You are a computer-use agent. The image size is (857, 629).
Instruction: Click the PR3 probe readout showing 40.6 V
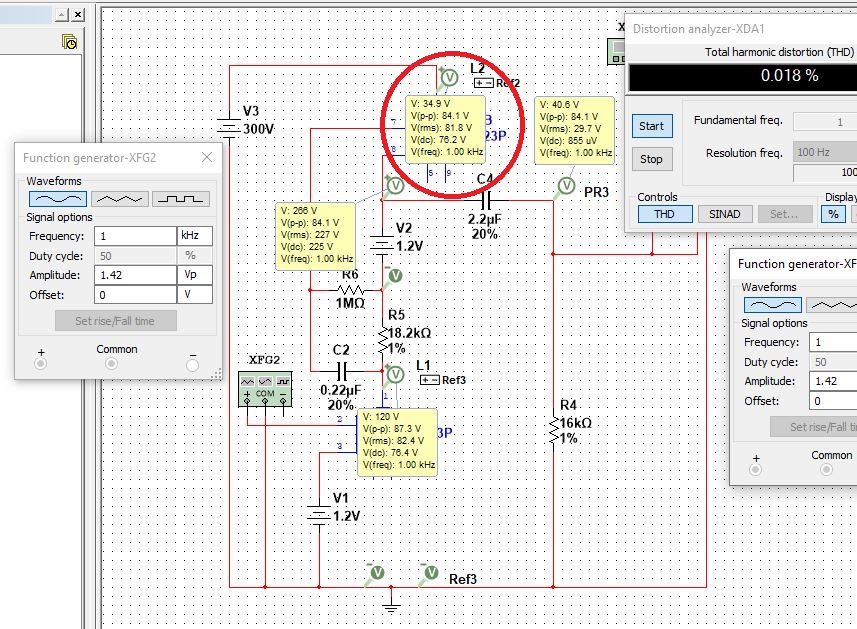click(x=574, y=130)
